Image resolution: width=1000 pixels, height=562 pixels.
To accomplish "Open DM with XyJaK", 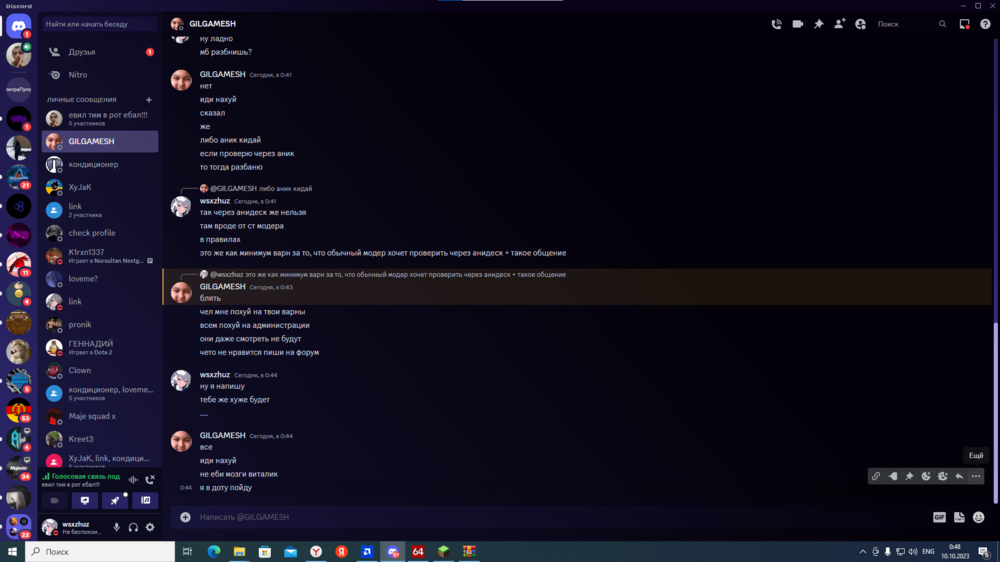I will tap(100, 187).
